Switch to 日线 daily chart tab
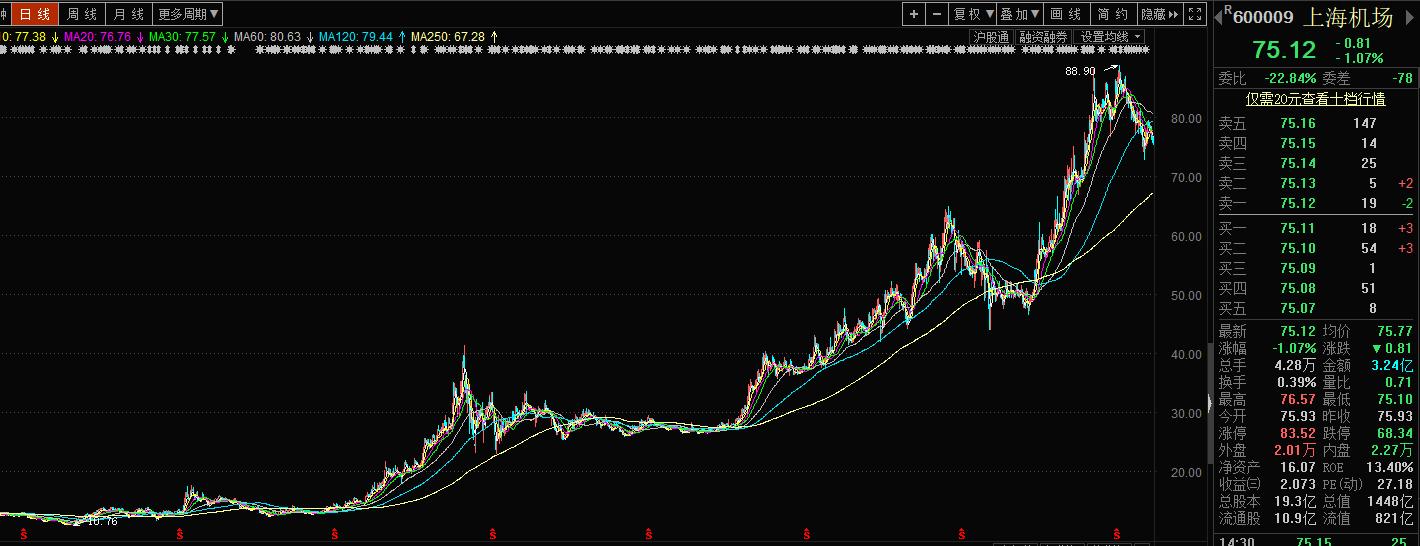This screenshot has height=546, width=1420. coord(35,14)
